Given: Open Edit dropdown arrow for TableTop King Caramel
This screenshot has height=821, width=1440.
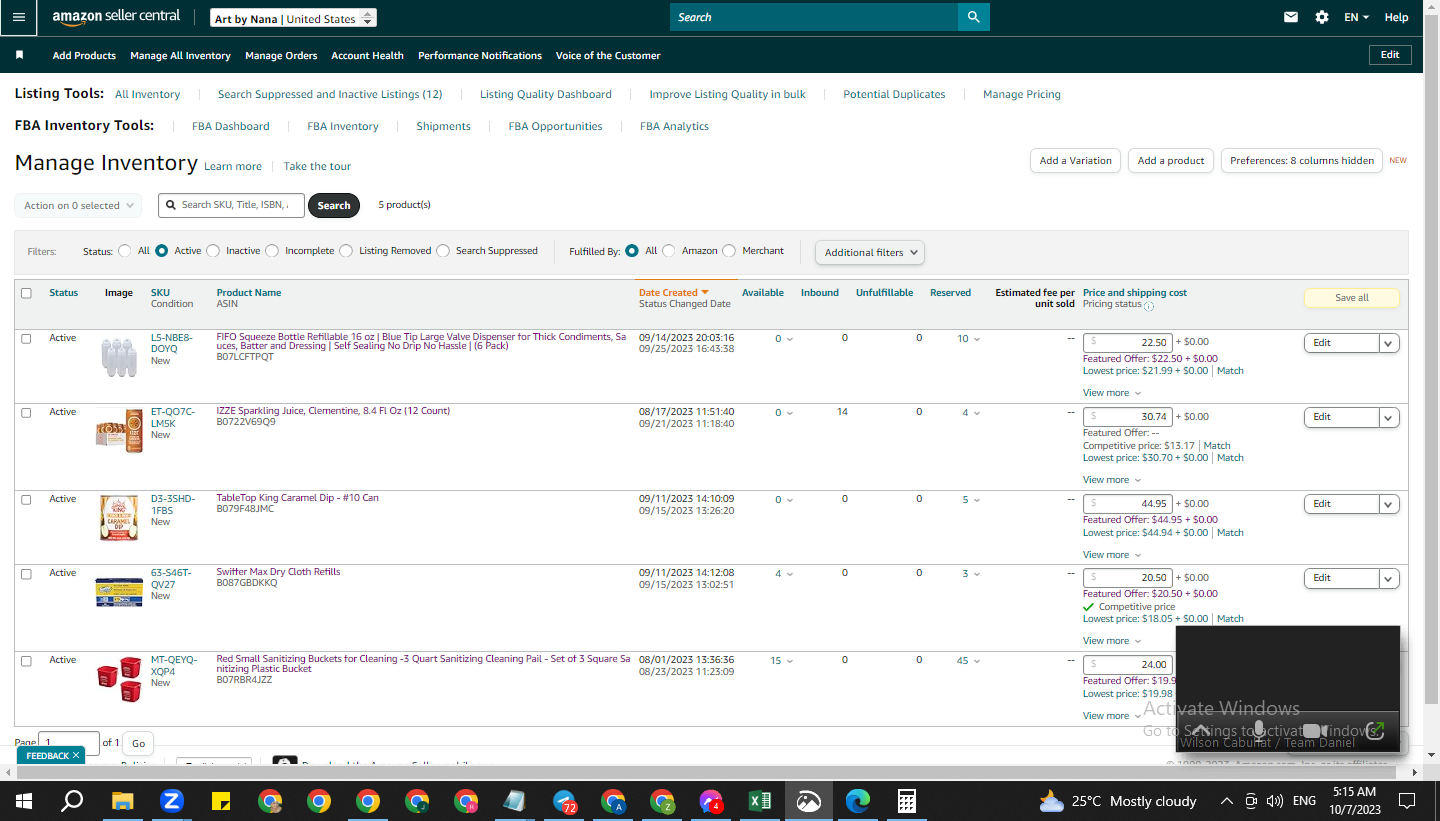Looking at the screenshot, I should pyautogui.click(x=1389, y=504).
